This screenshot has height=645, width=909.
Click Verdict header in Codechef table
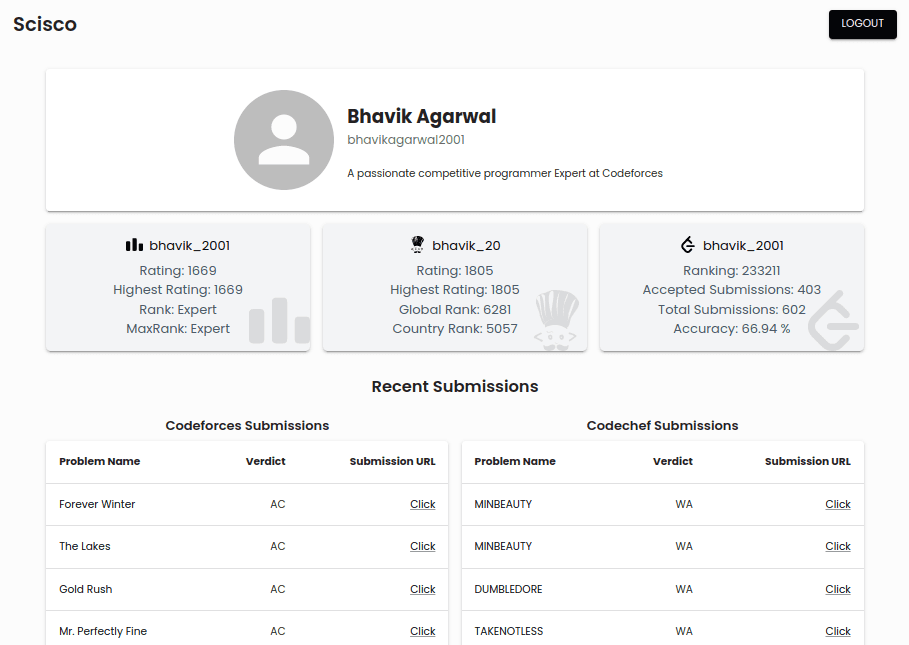tap(672, 461)
